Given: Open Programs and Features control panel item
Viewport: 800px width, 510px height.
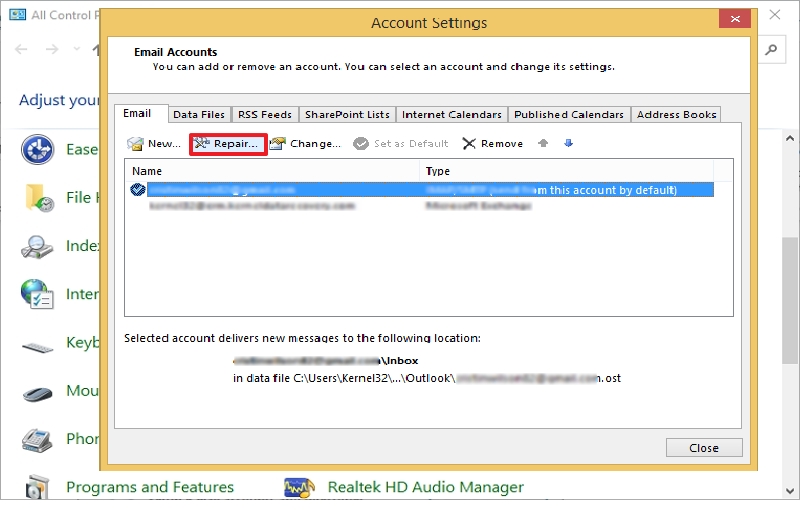Looking at the screenshot, I should click(149, 487).
